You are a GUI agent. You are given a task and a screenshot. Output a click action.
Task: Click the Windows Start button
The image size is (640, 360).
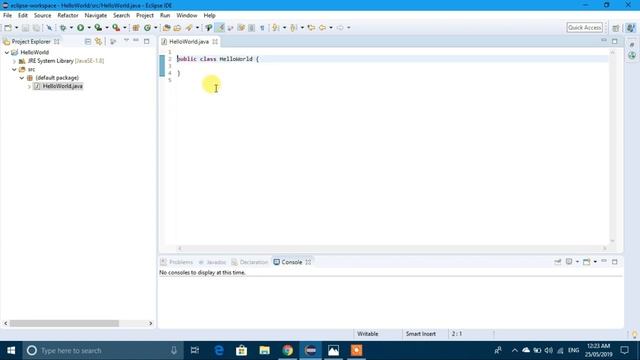tap(11, 351)
